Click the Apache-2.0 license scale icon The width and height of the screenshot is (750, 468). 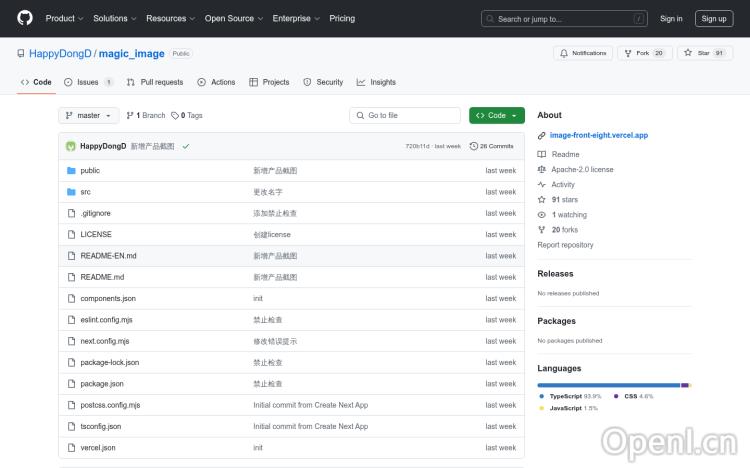click(542, 169)
